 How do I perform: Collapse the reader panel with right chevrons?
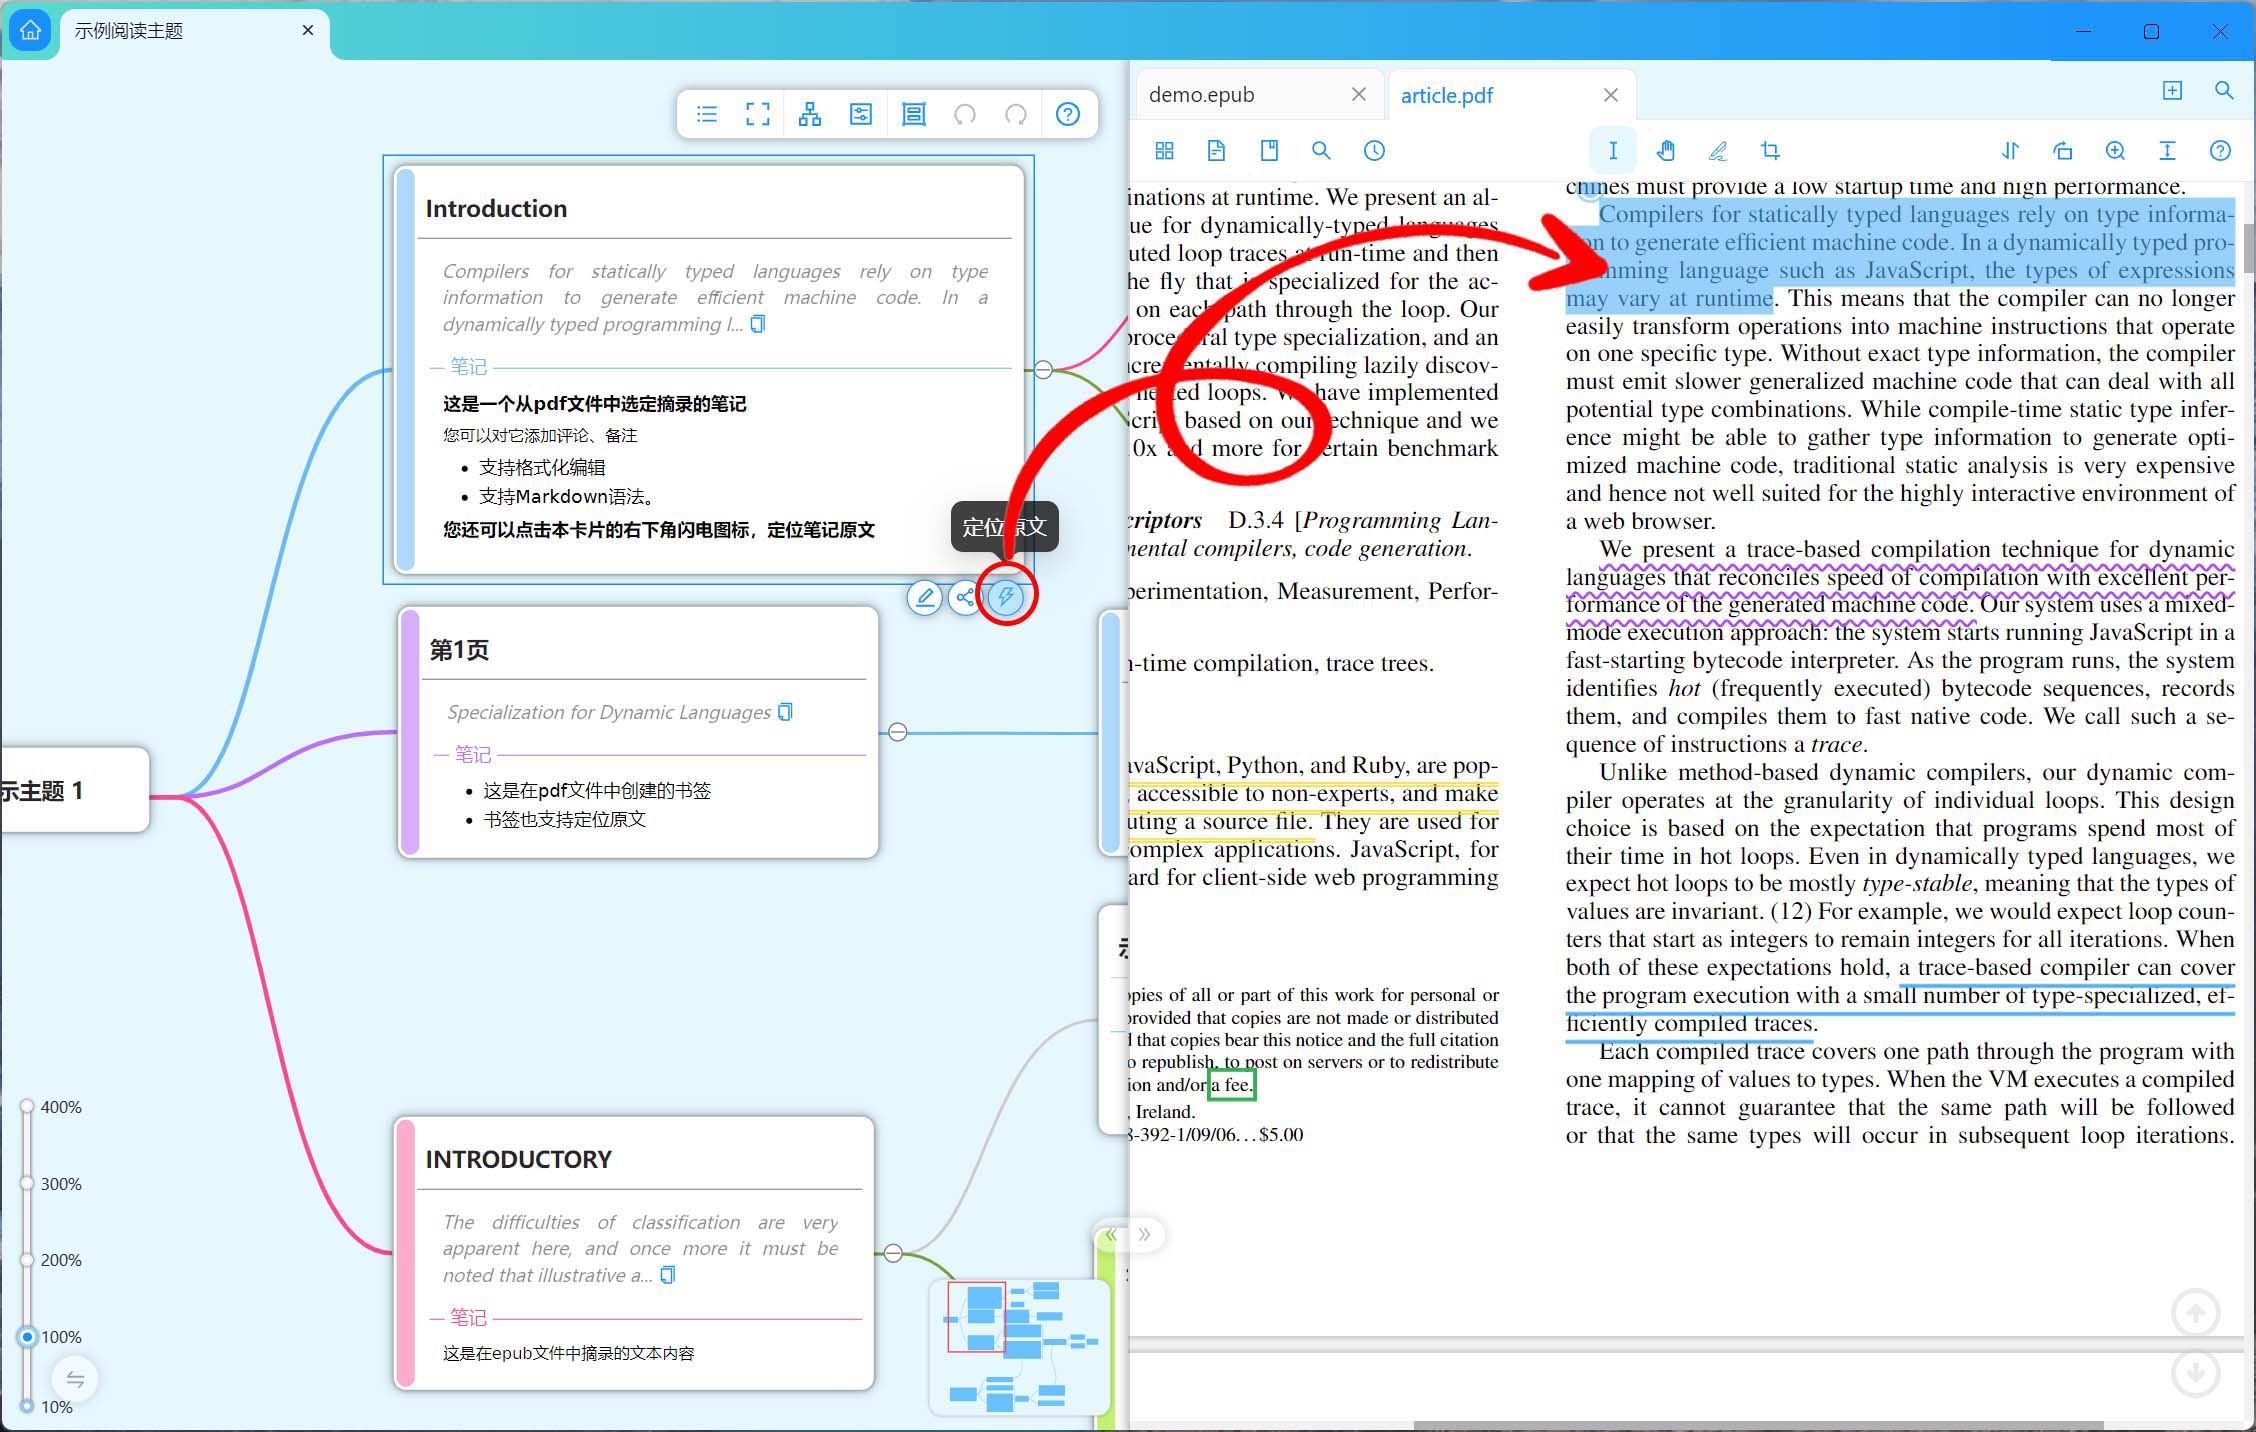(x=1145, y=1235)
